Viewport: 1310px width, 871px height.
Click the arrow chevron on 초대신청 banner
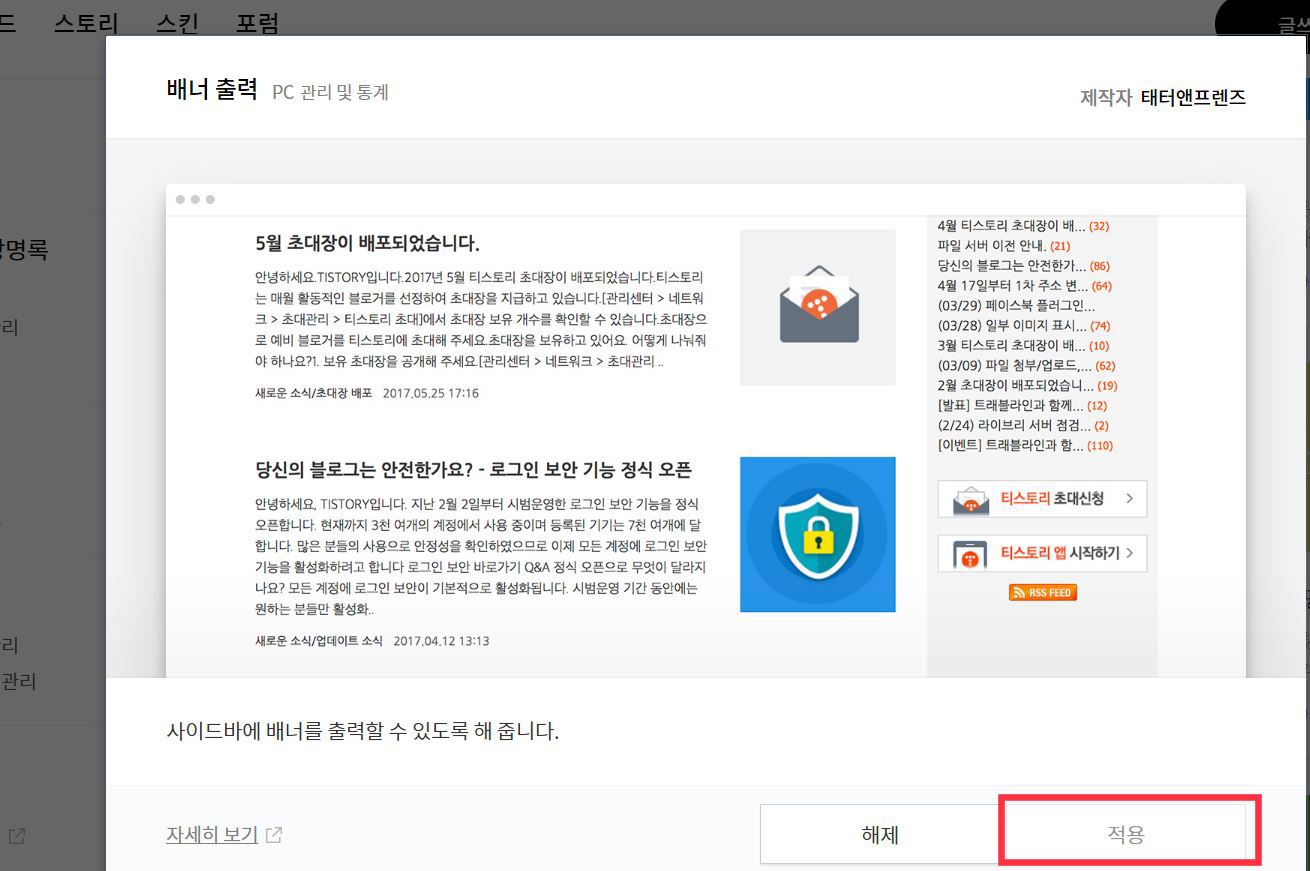(x=1130, y=498)
